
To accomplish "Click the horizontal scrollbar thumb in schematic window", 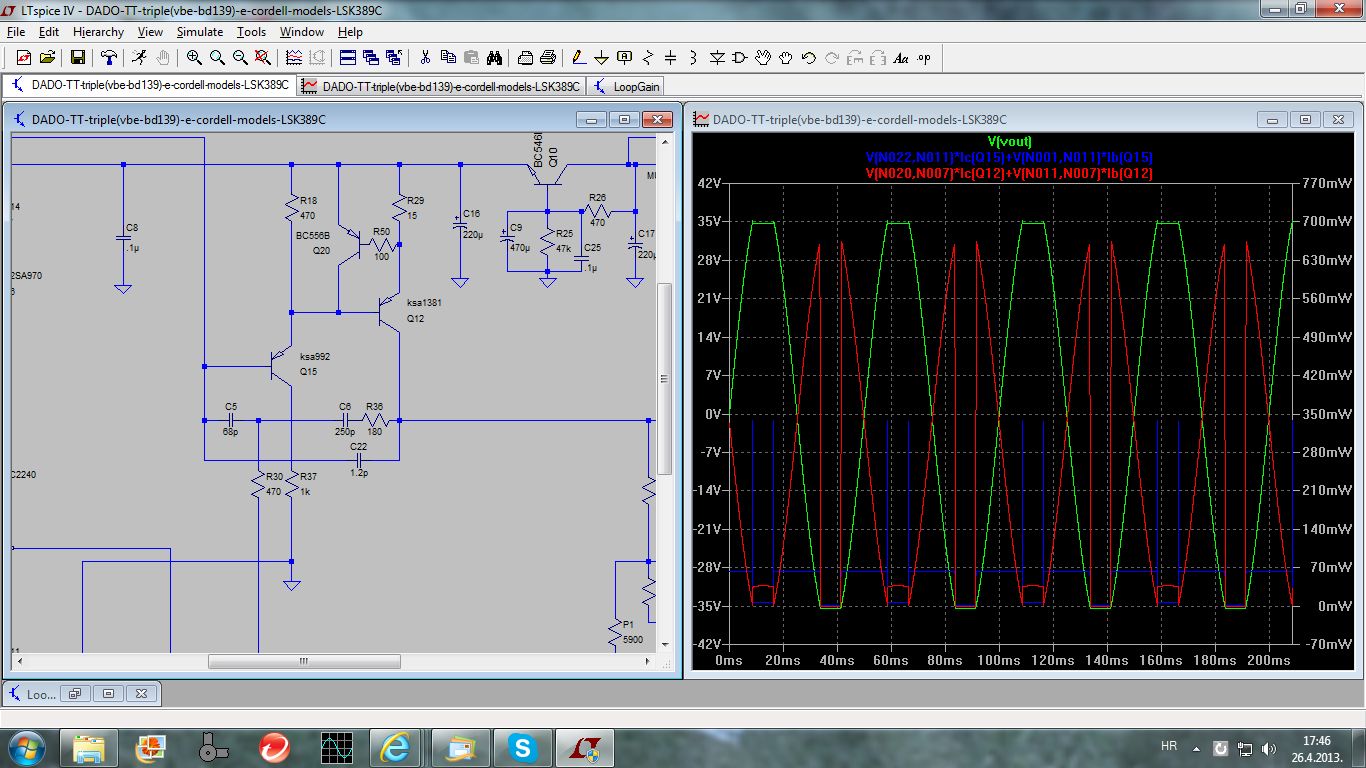I will (x=304, y=662).
